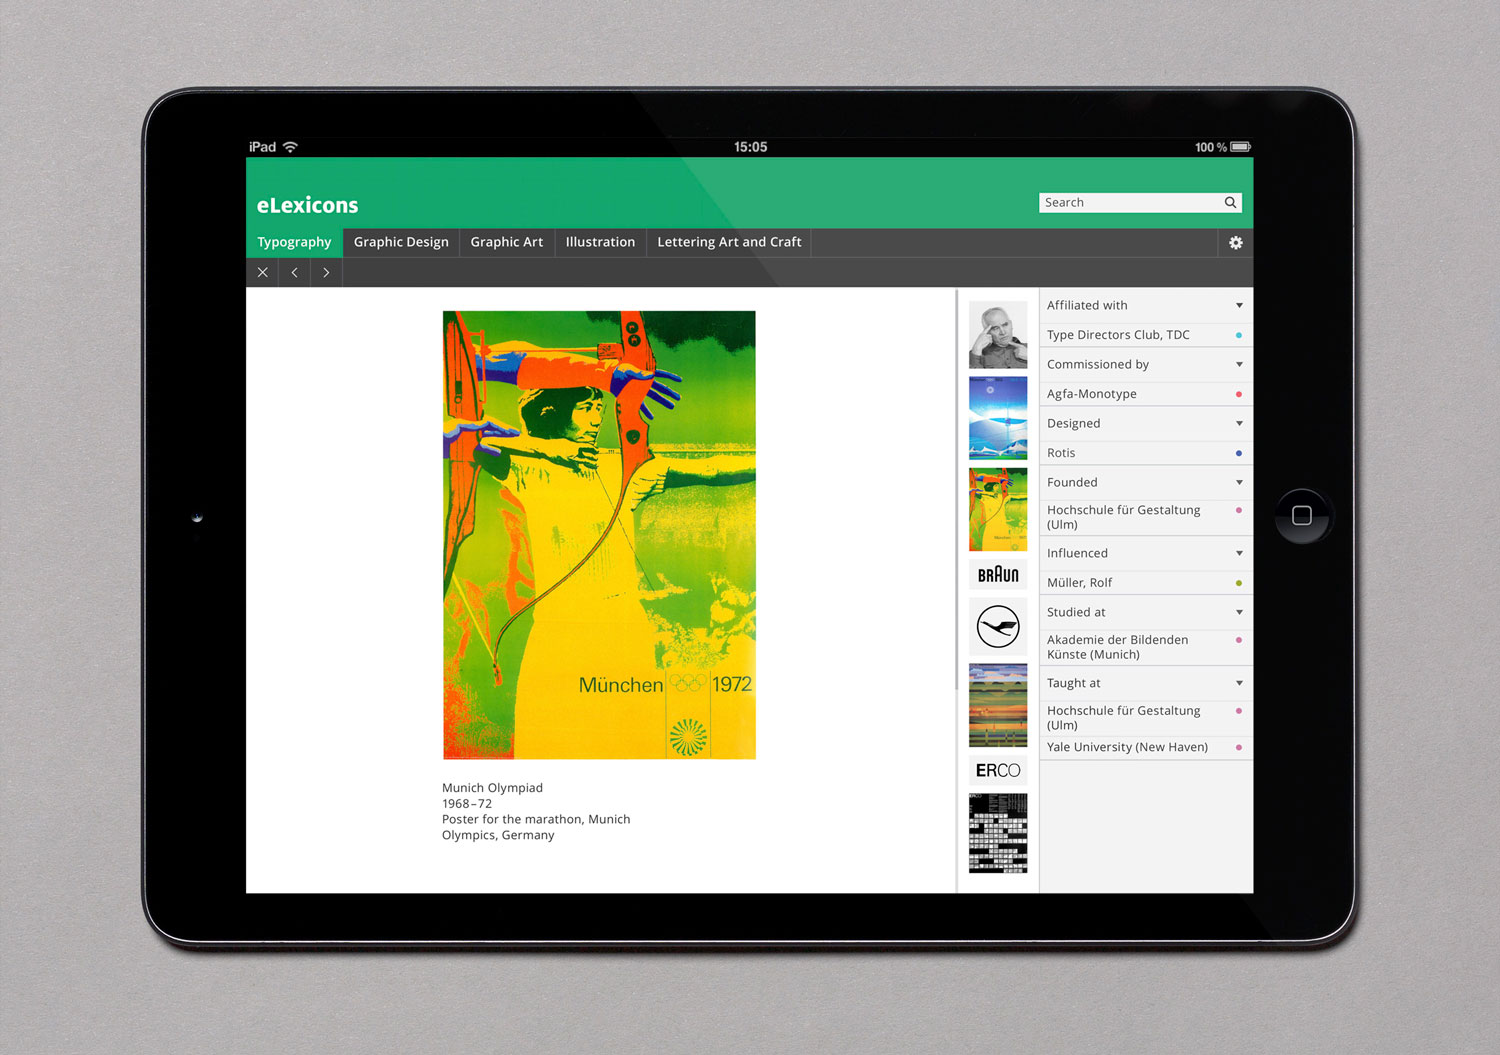Close the entry with the X icon
The width and height of the screenshot is (1500, 1055).
(263, 272)
